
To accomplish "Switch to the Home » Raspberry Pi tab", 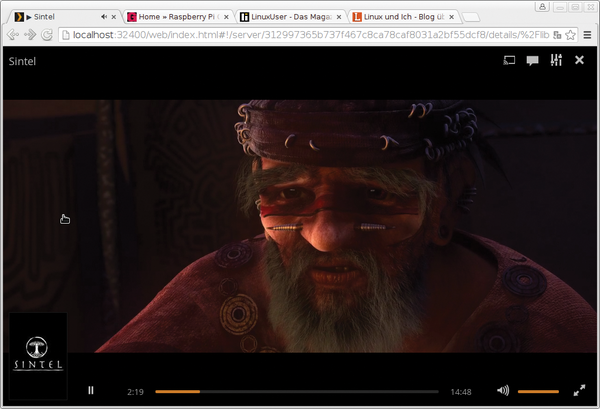I will click(x=178, y=17).
